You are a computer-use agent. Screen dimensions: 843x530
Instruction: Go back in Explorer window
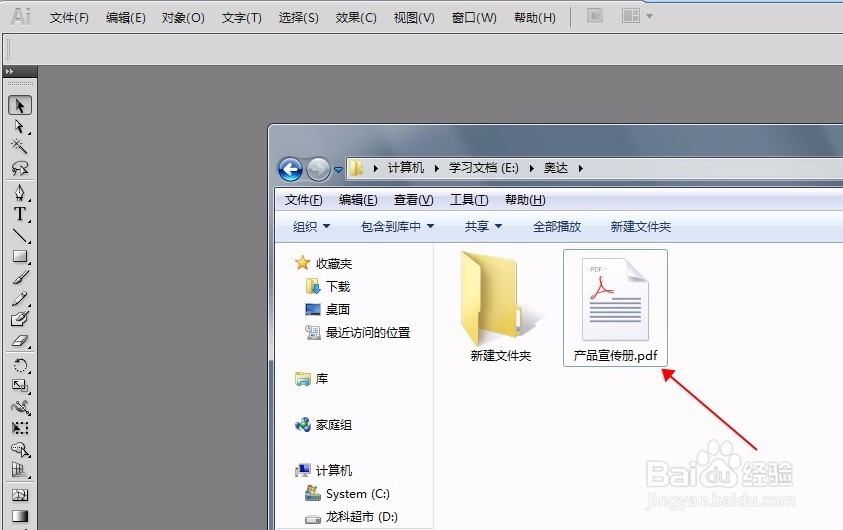click(x=290, y=169)
